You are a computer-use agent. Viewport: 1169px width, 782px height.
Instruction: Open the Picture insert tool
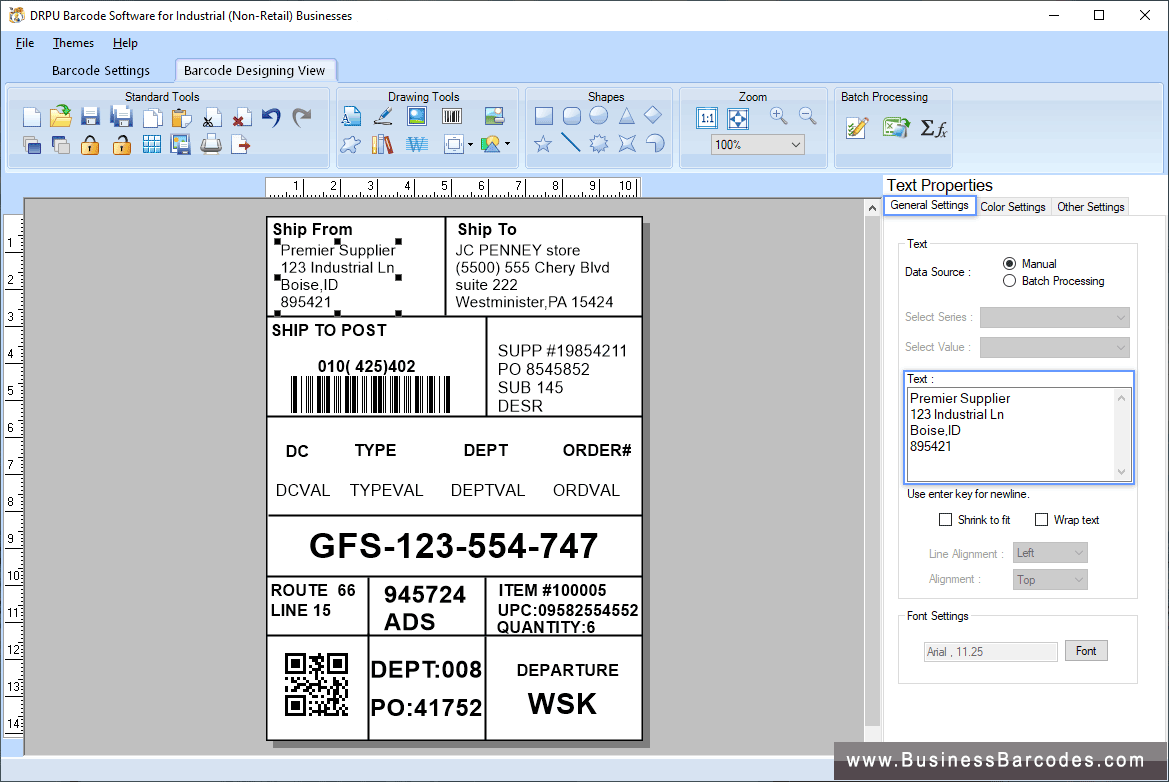pos(415,115)
